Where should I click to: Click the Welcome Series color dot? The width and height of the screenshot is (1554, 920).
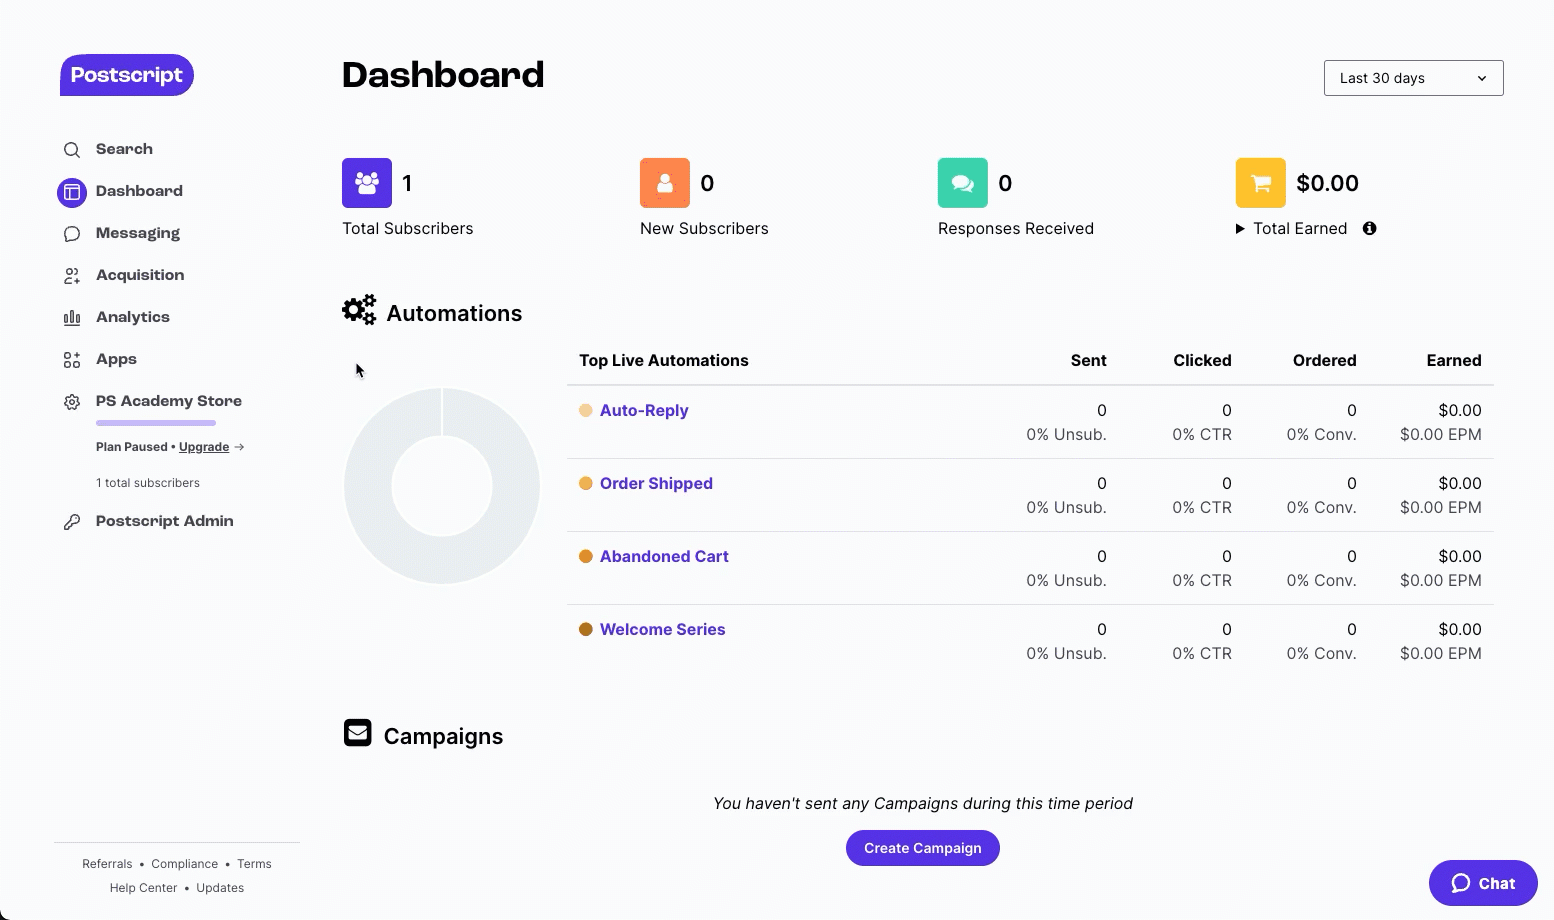[586, 629]
